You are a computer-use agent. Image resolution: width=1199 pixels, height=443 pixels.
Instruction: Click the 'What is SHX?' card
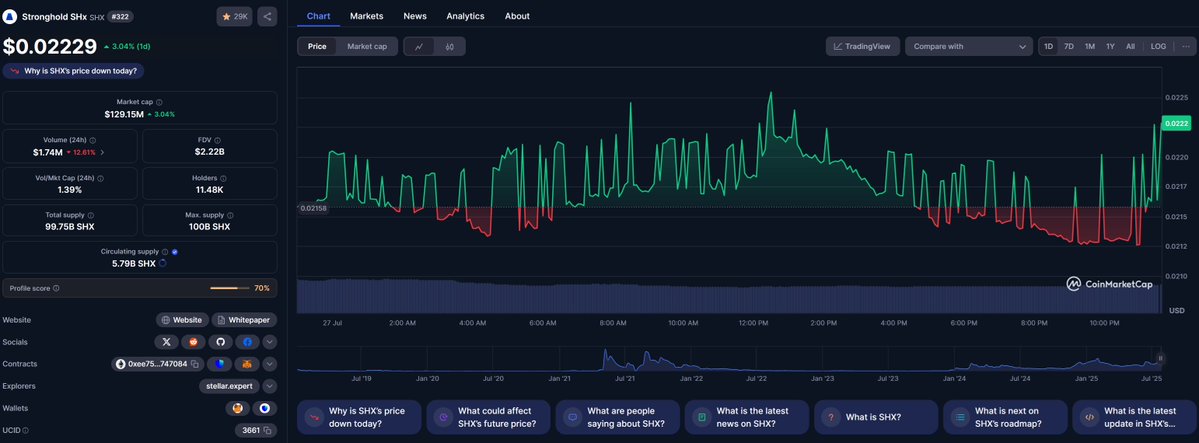(x=876, y=417)
